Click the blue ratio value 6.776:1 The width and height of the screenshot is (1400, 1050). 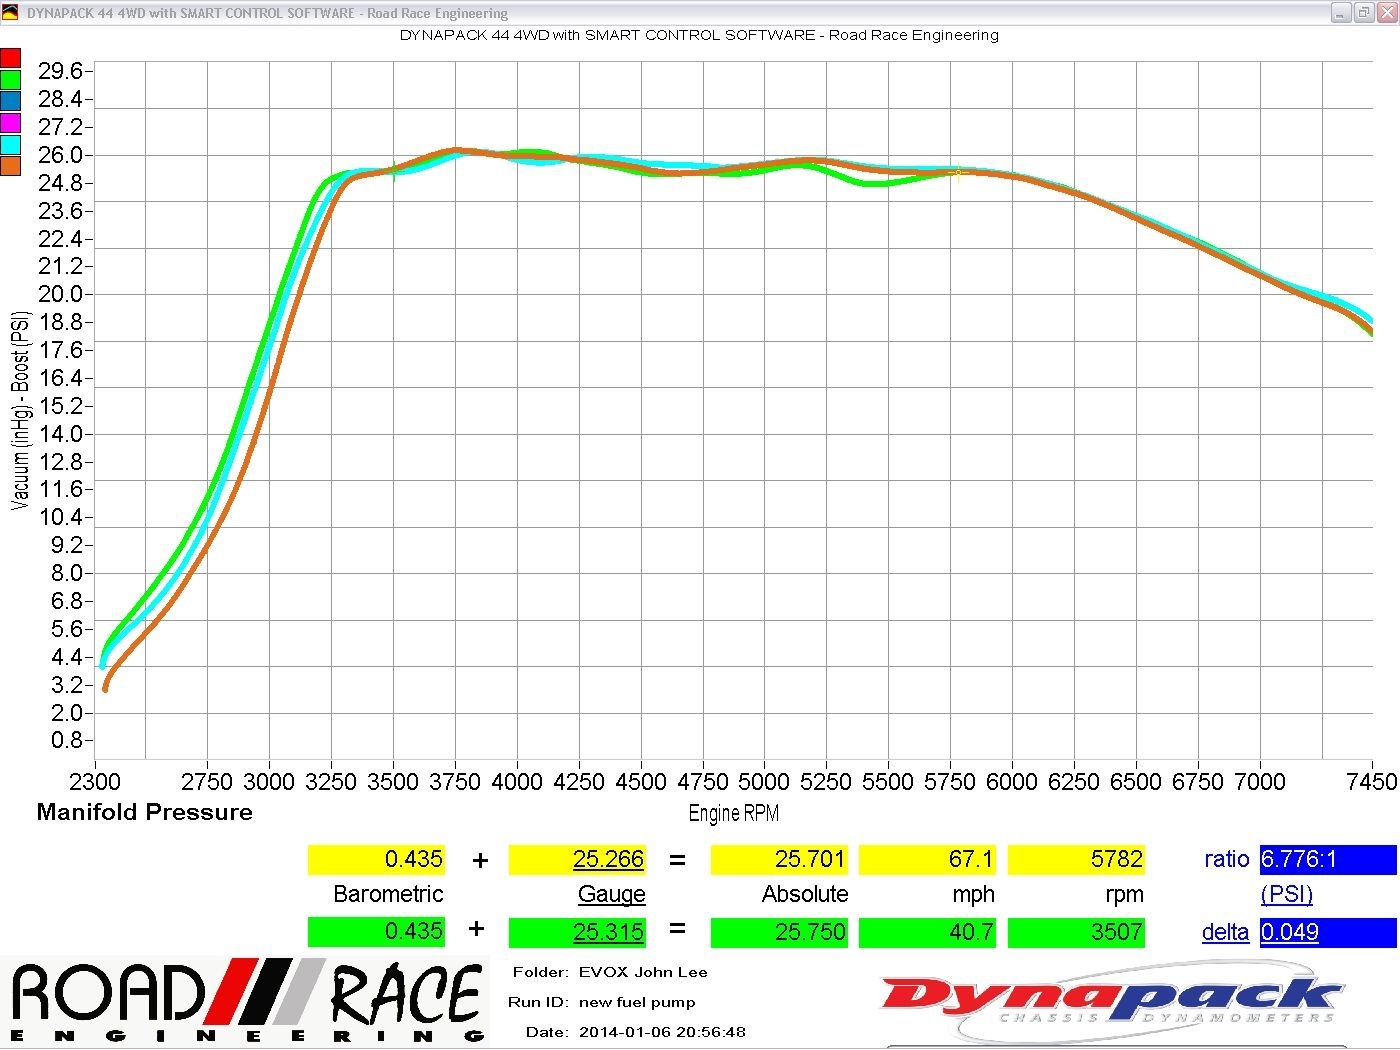pos(1327,860)
